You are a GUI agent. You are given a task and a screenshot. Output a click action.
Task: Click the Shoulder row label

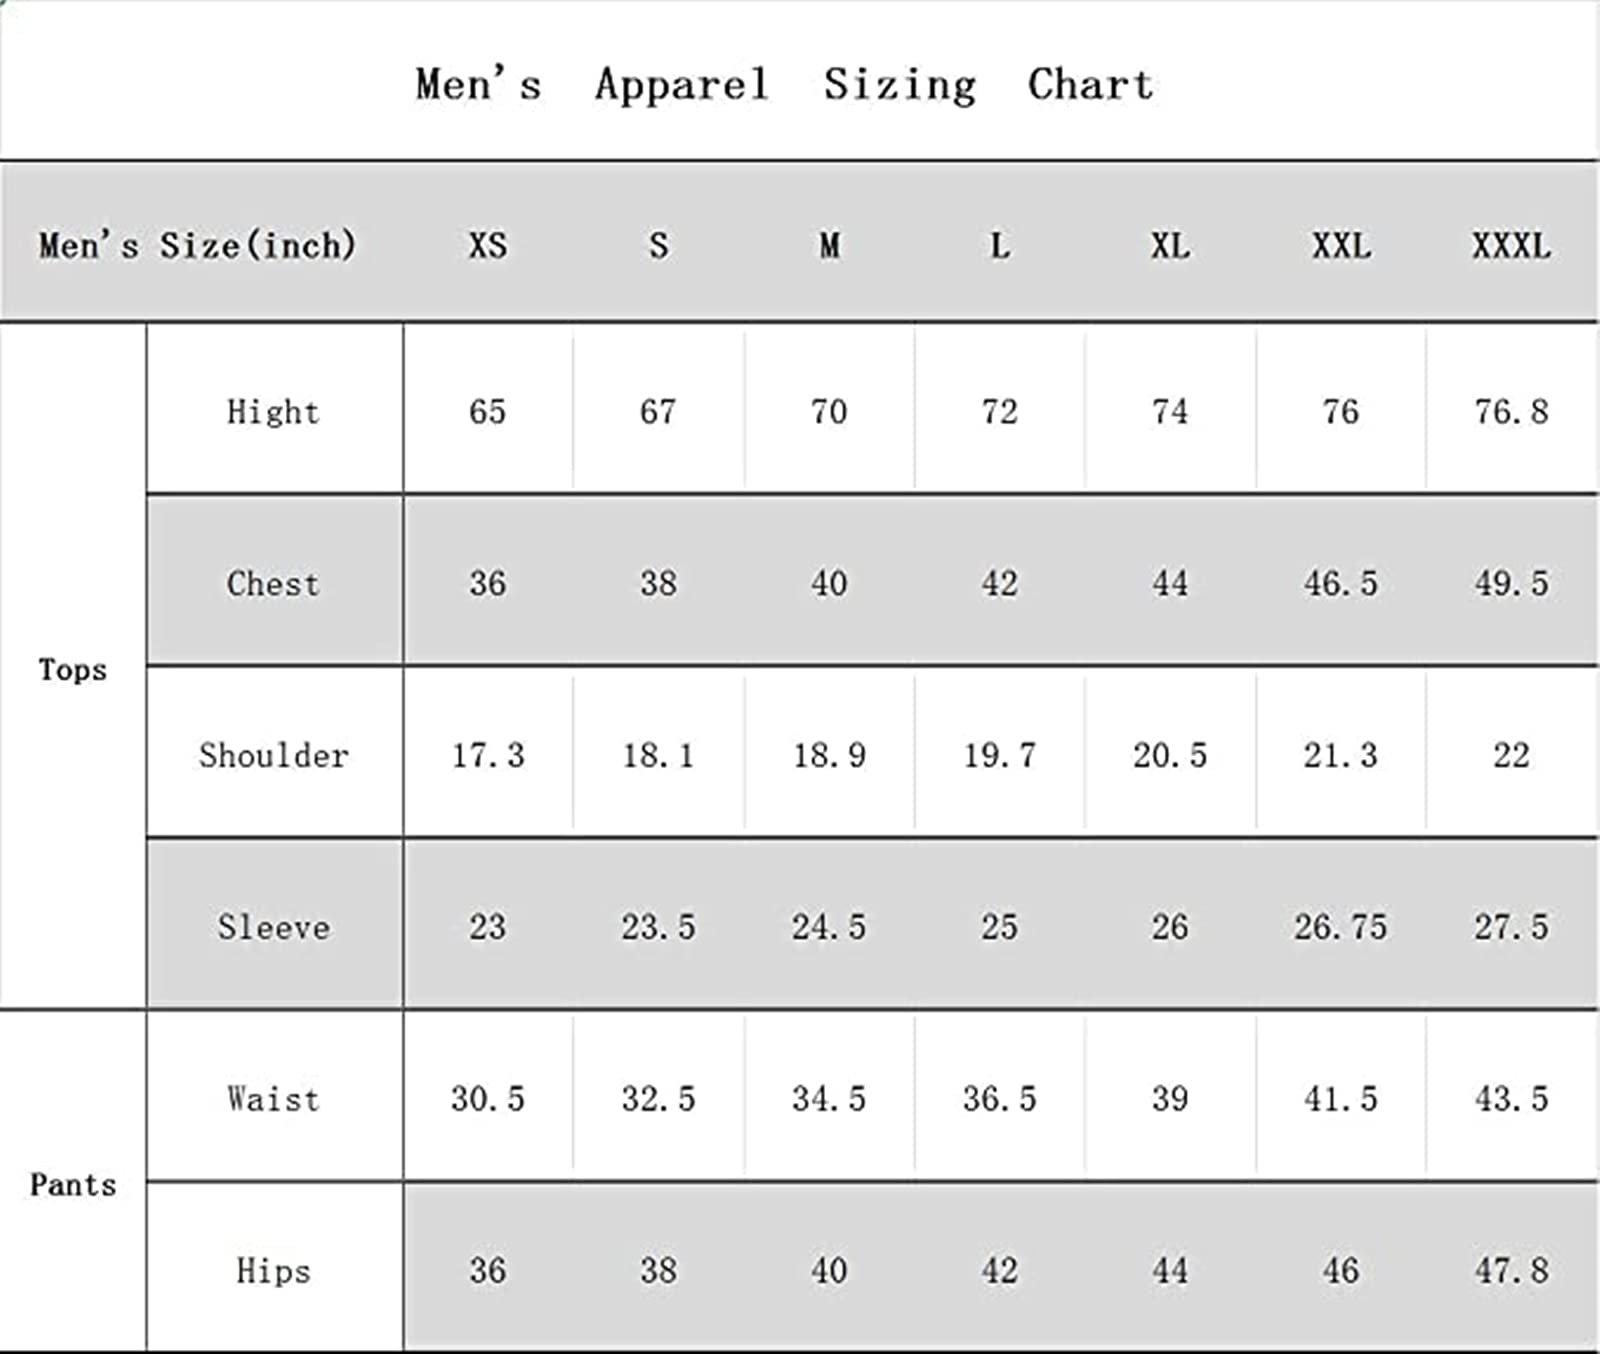point(274,756)
